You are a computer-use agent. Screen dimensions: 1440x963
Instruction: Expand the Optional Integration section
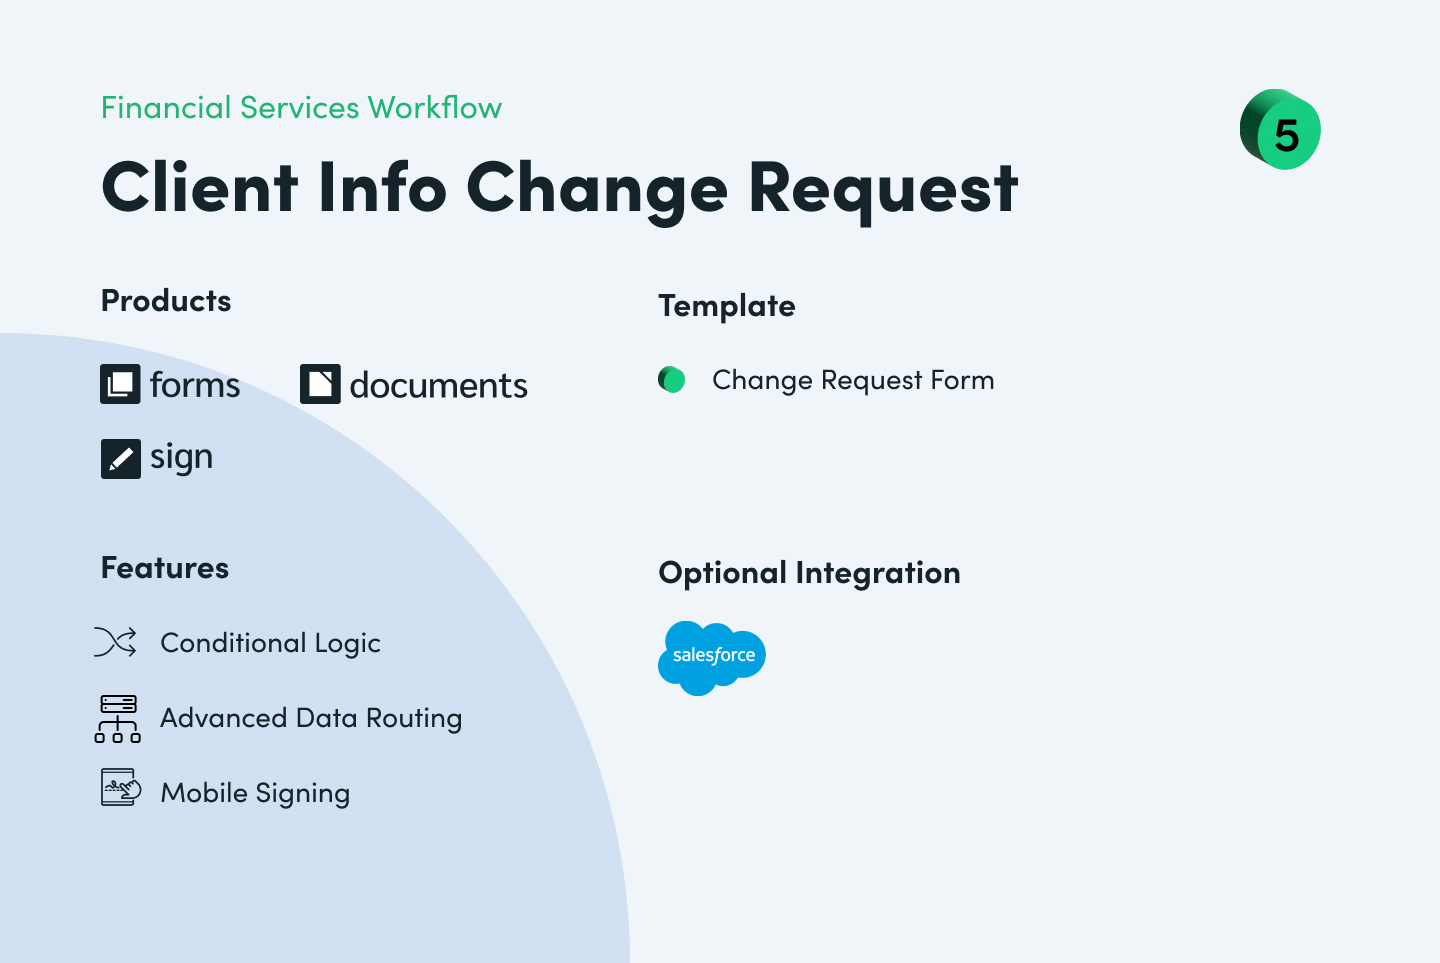point(809,574)
